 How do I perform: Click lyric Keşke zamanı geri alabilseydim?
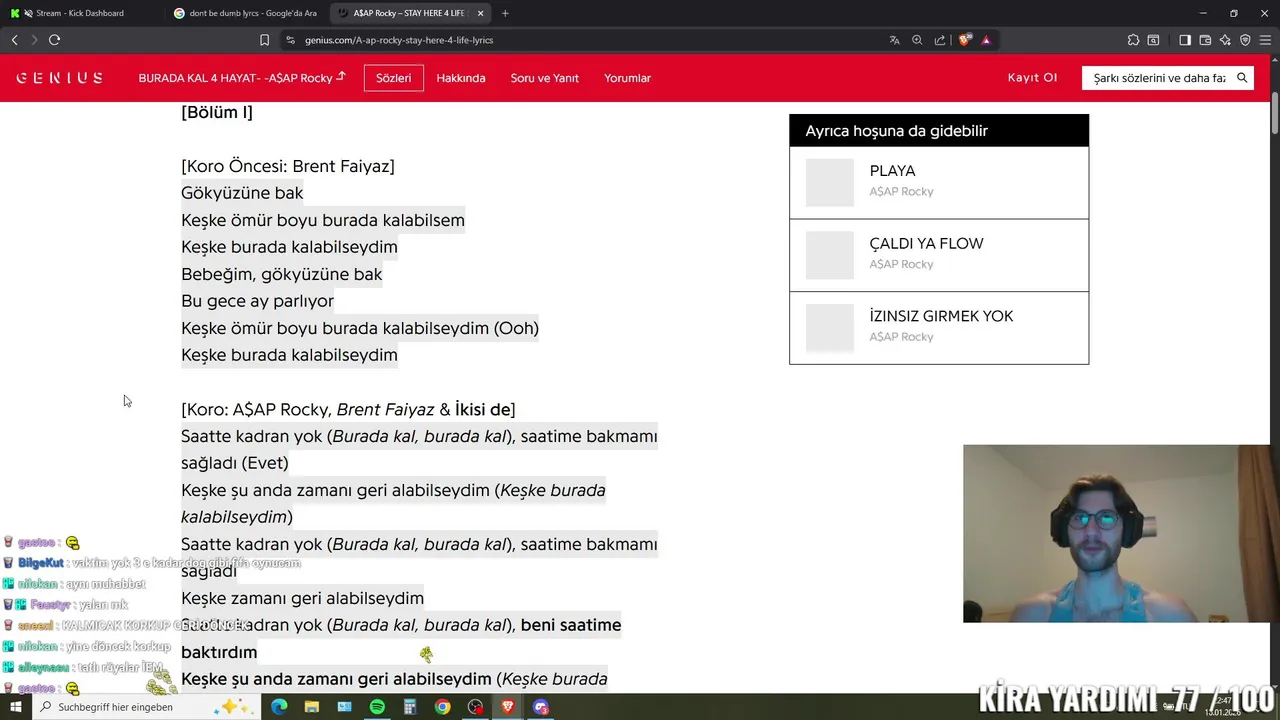point(302,598)
